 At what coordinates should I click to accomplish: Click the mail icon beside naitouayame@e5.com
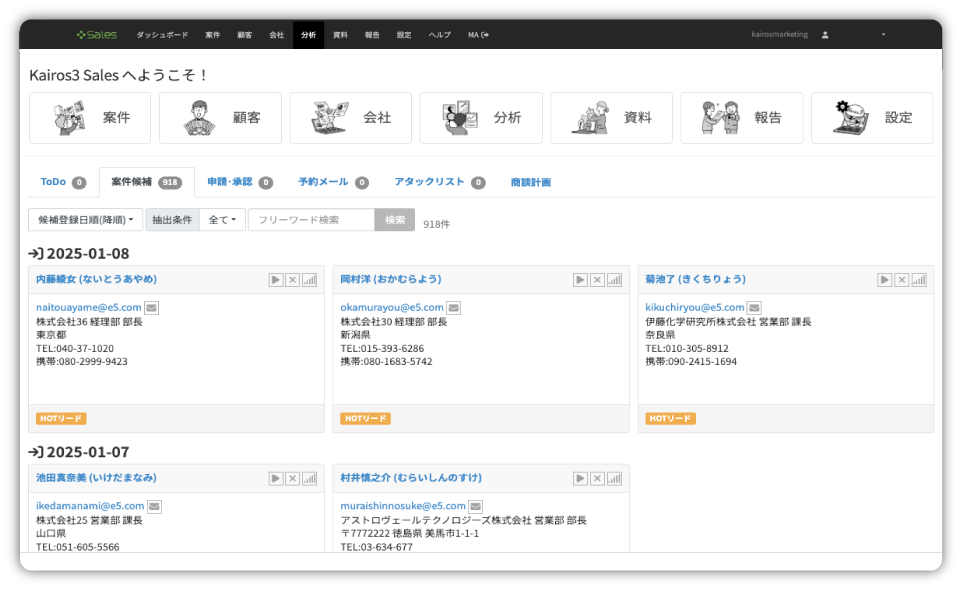151,308
